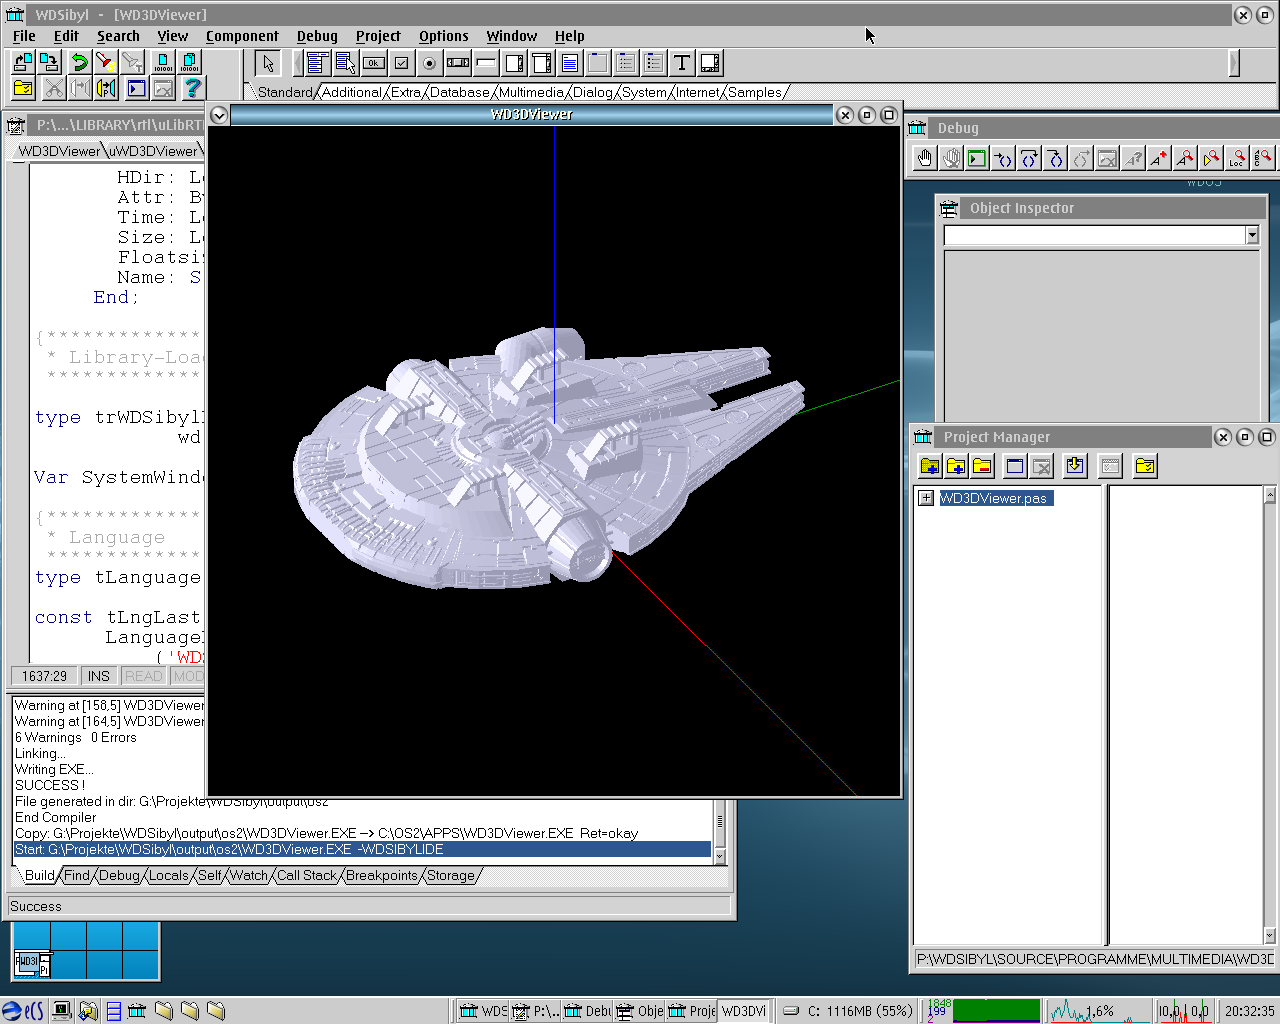Click build output scrollbar down arrow

tap(720, 857)
